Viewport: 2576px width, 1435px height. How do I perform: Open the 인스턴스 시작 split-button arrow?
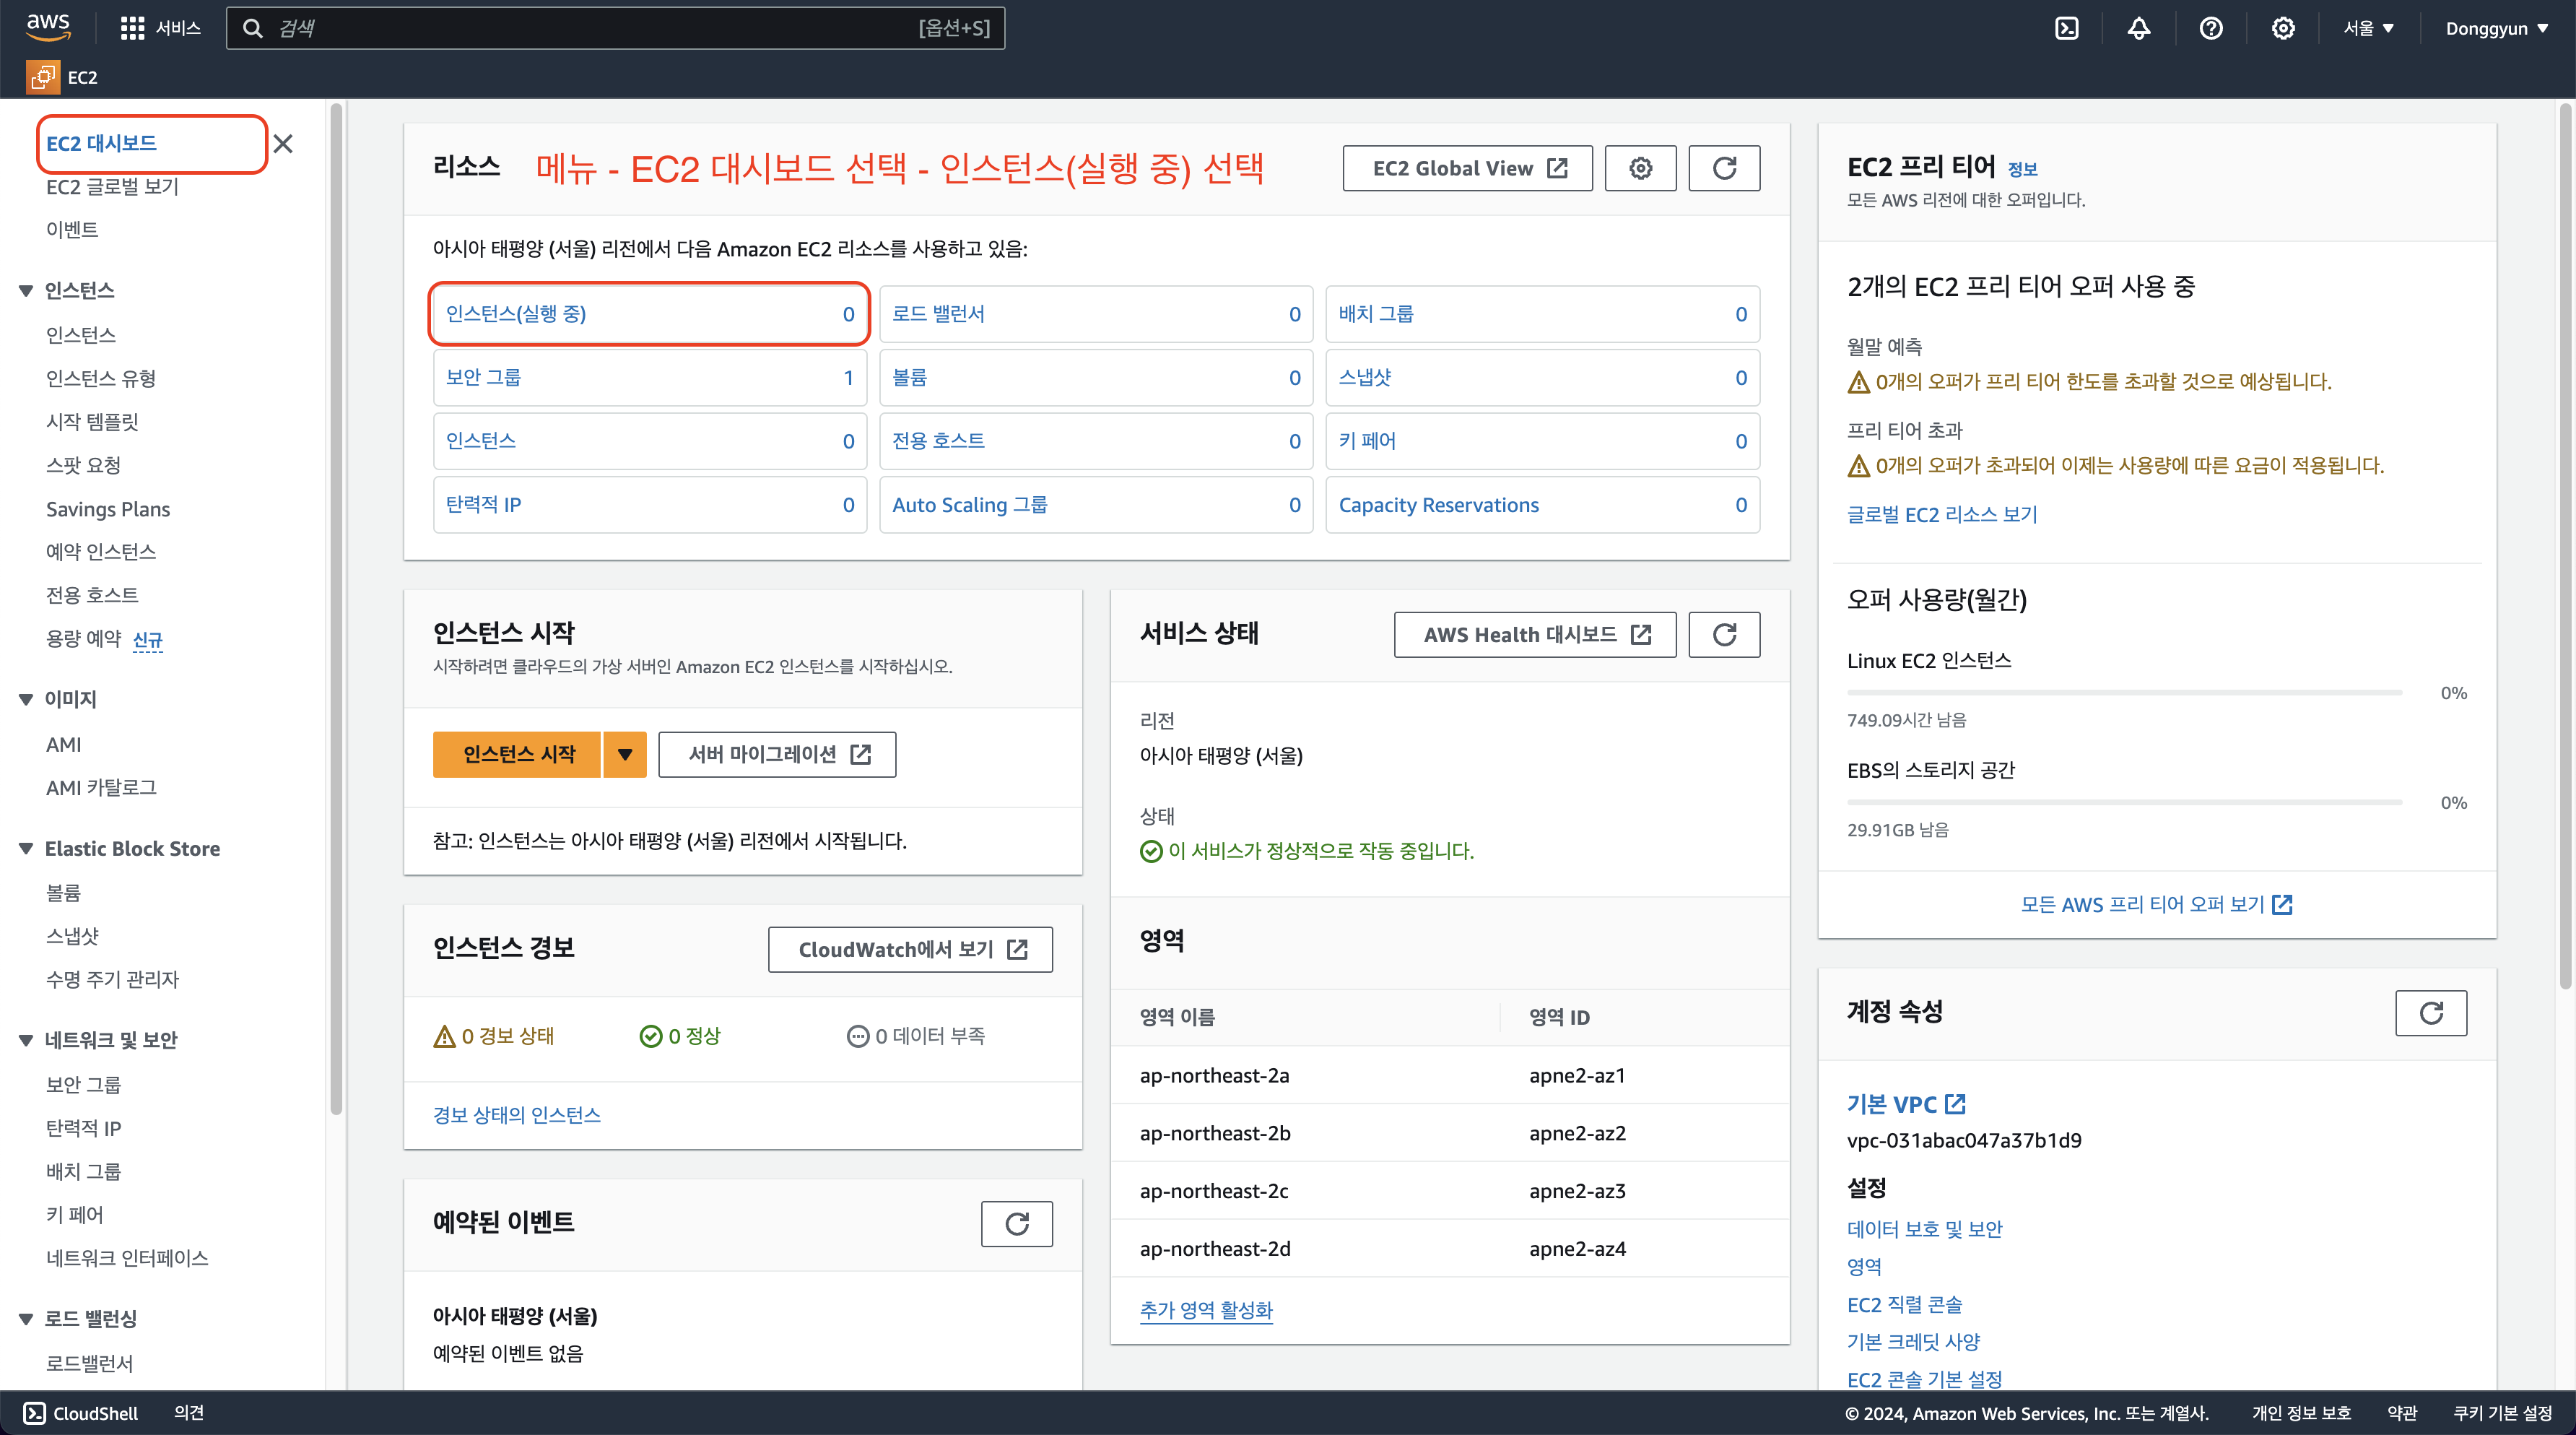pos(624,754)
